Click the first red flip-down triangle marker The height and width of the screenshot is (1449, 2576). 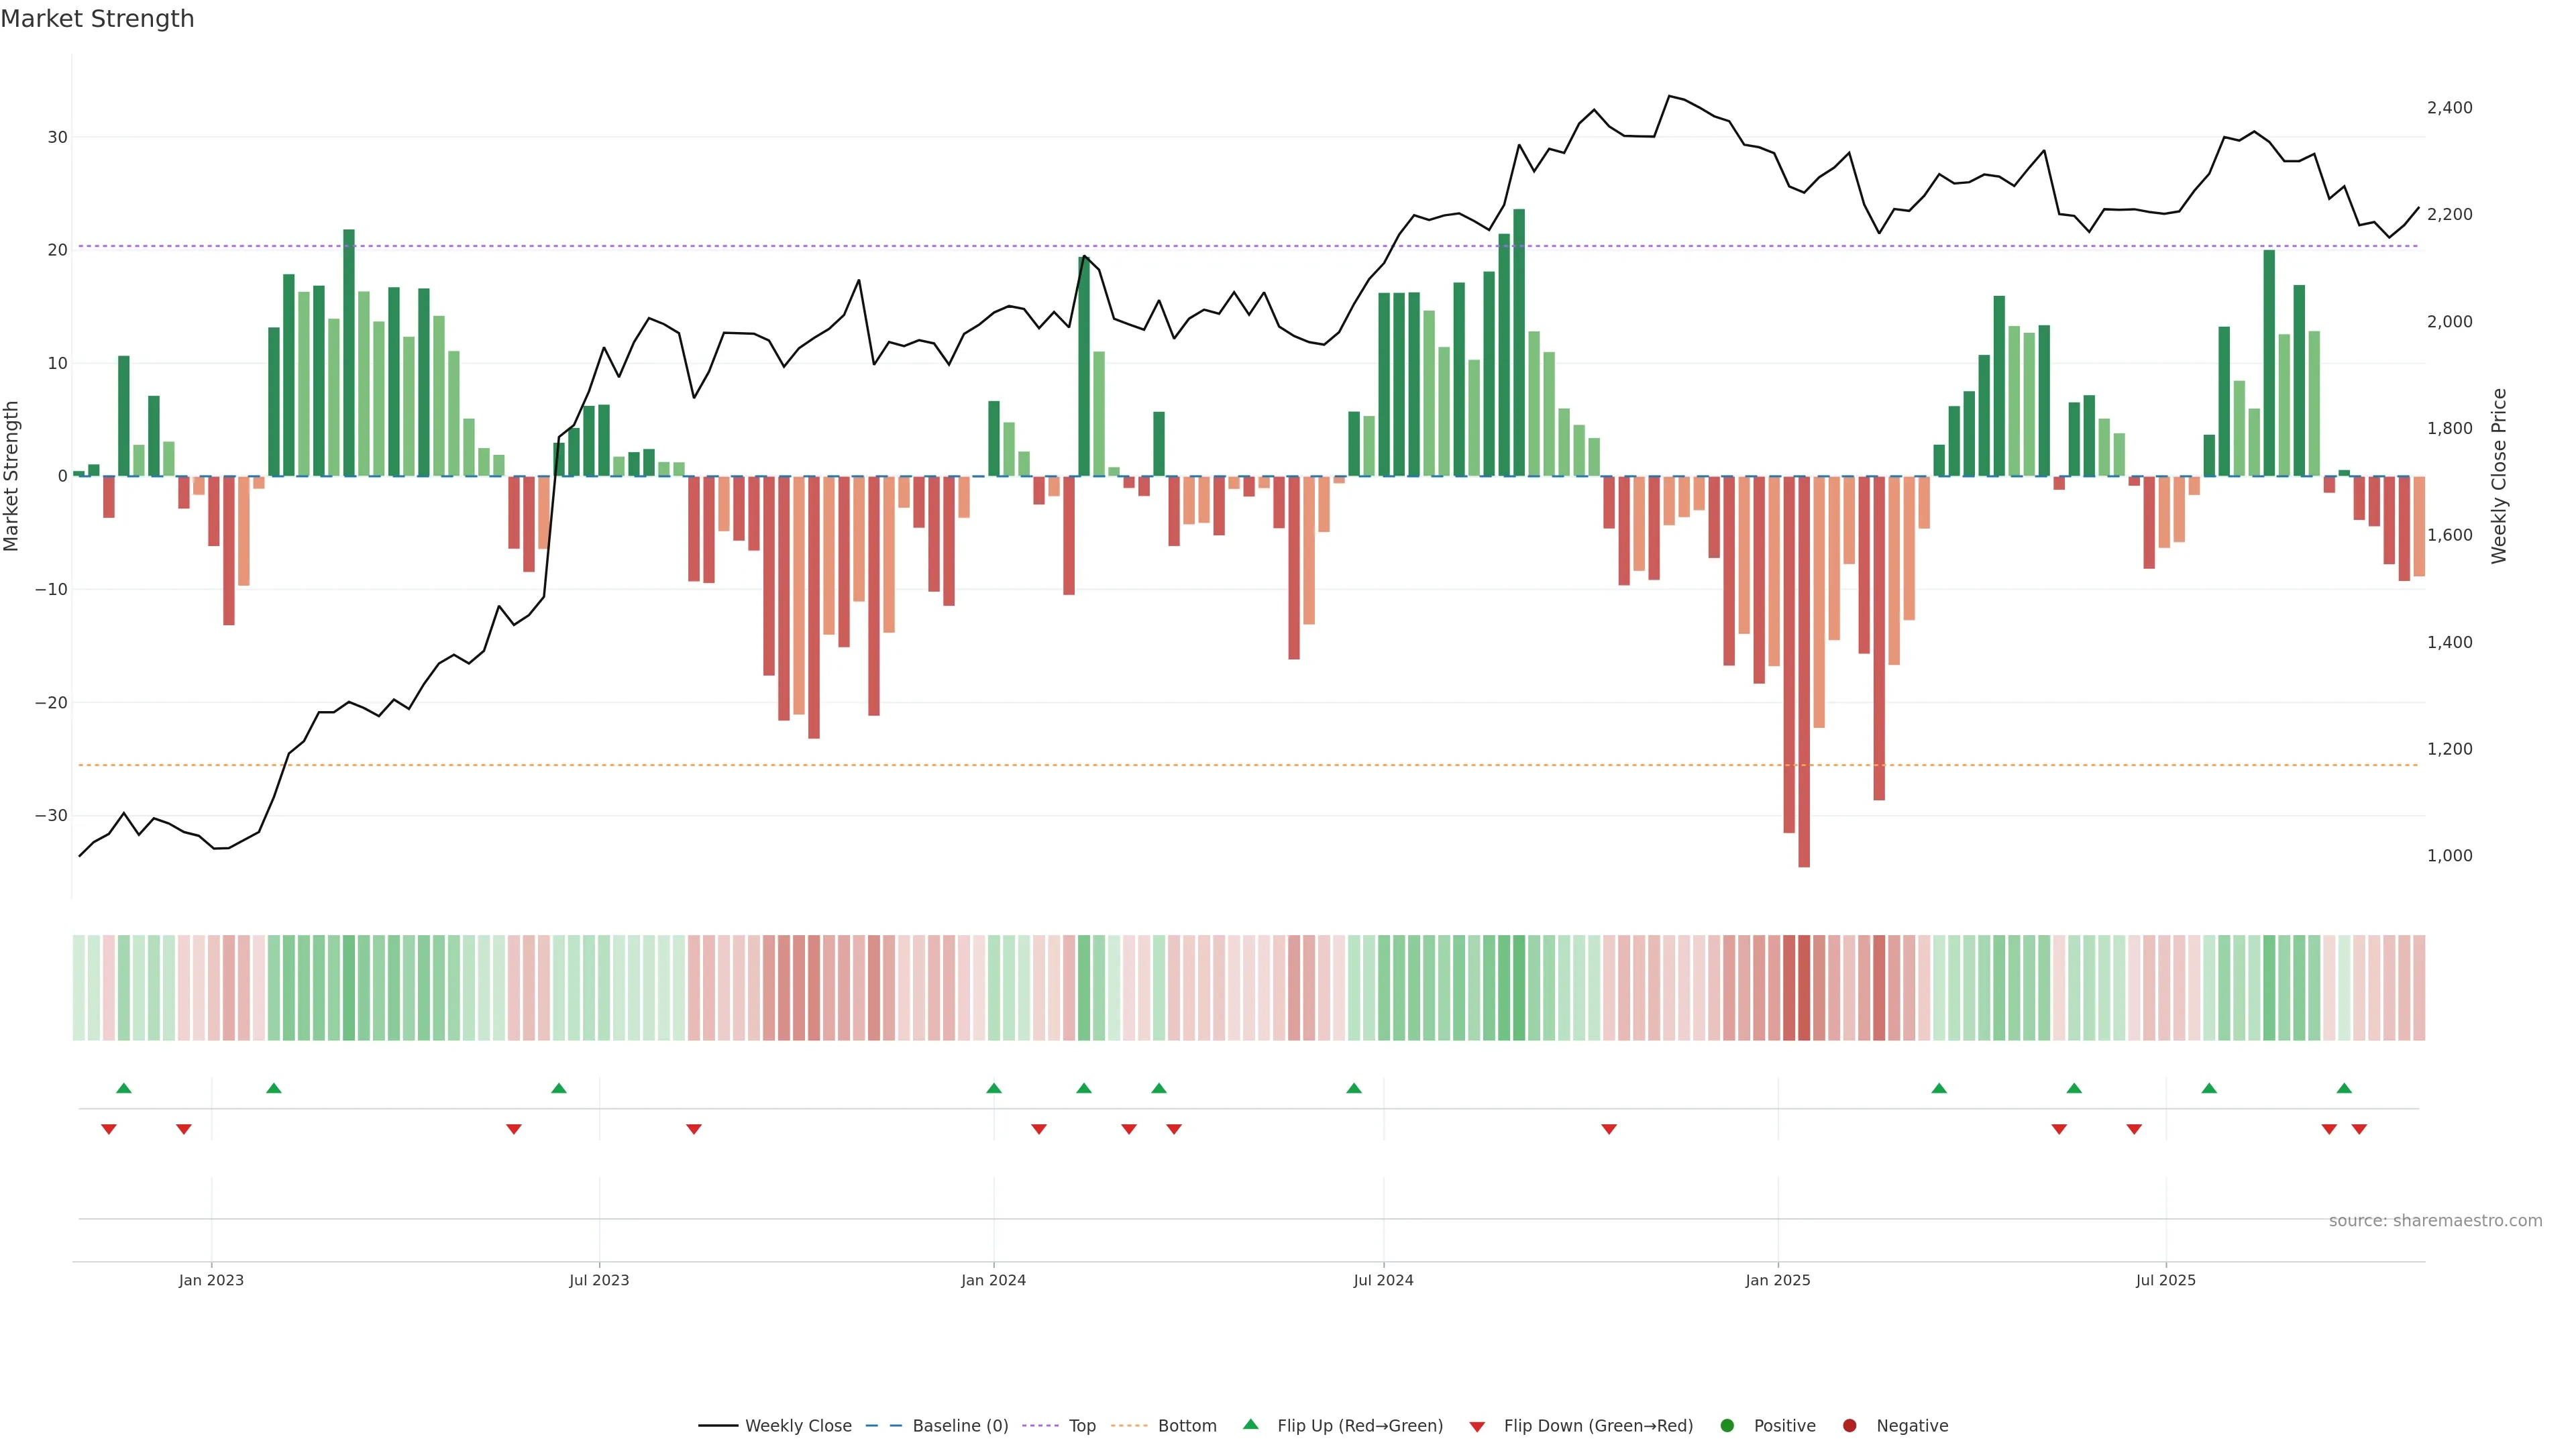[109, 1129]
